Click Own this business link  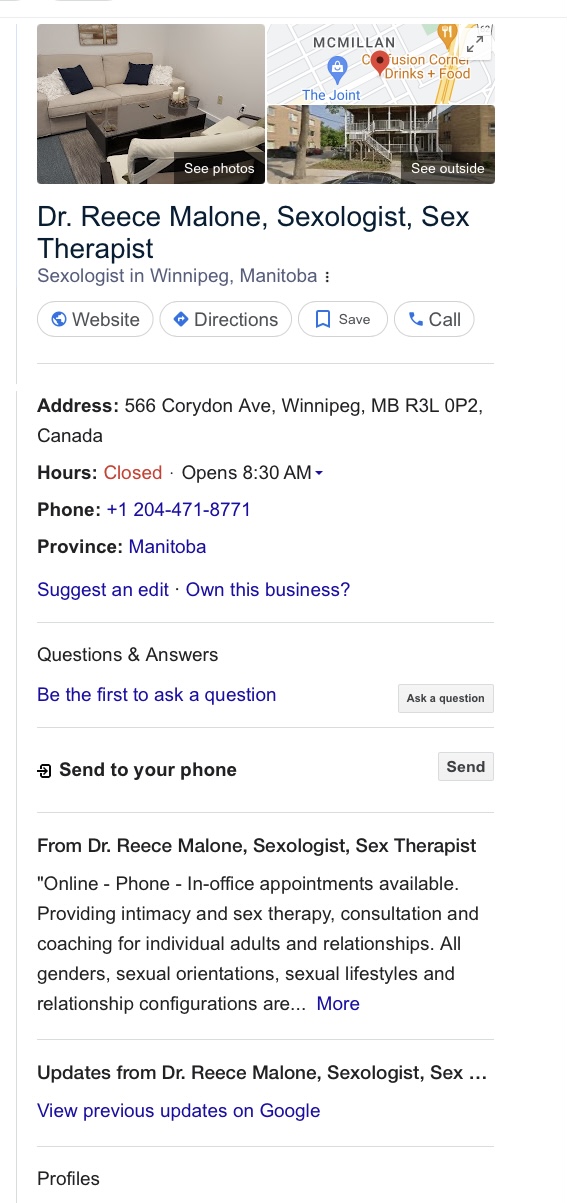click(268, 590)
